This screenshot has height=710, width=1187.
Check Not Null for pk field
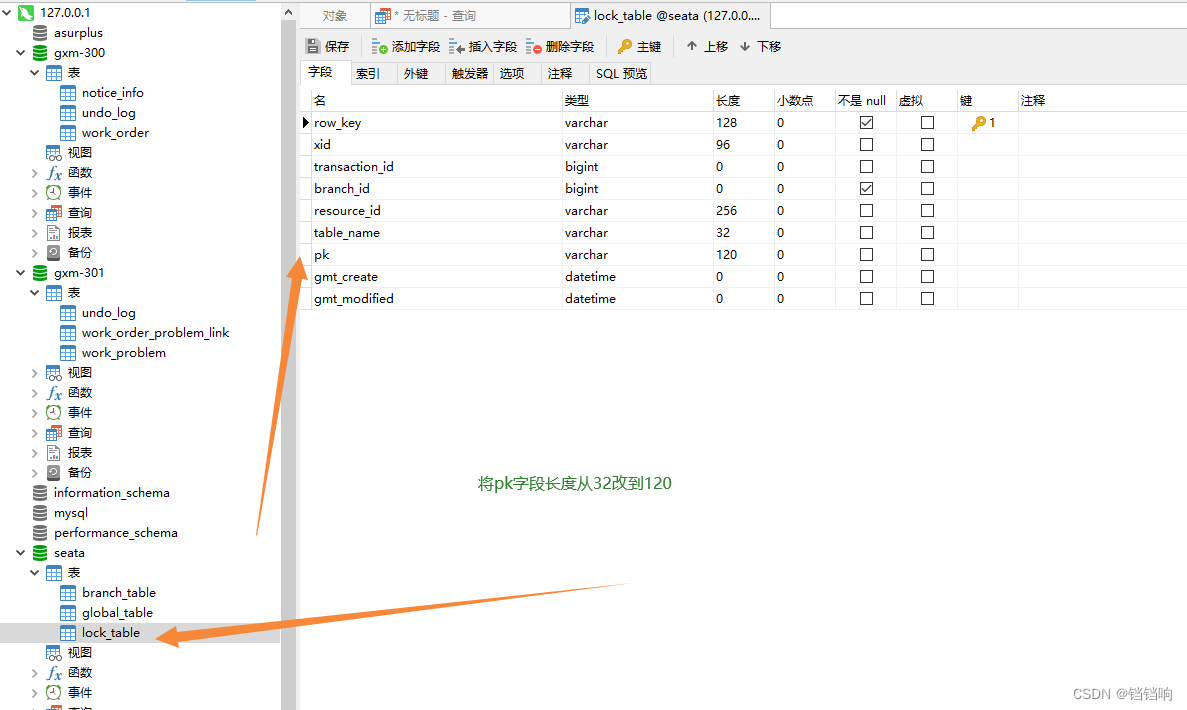(867, 254)
